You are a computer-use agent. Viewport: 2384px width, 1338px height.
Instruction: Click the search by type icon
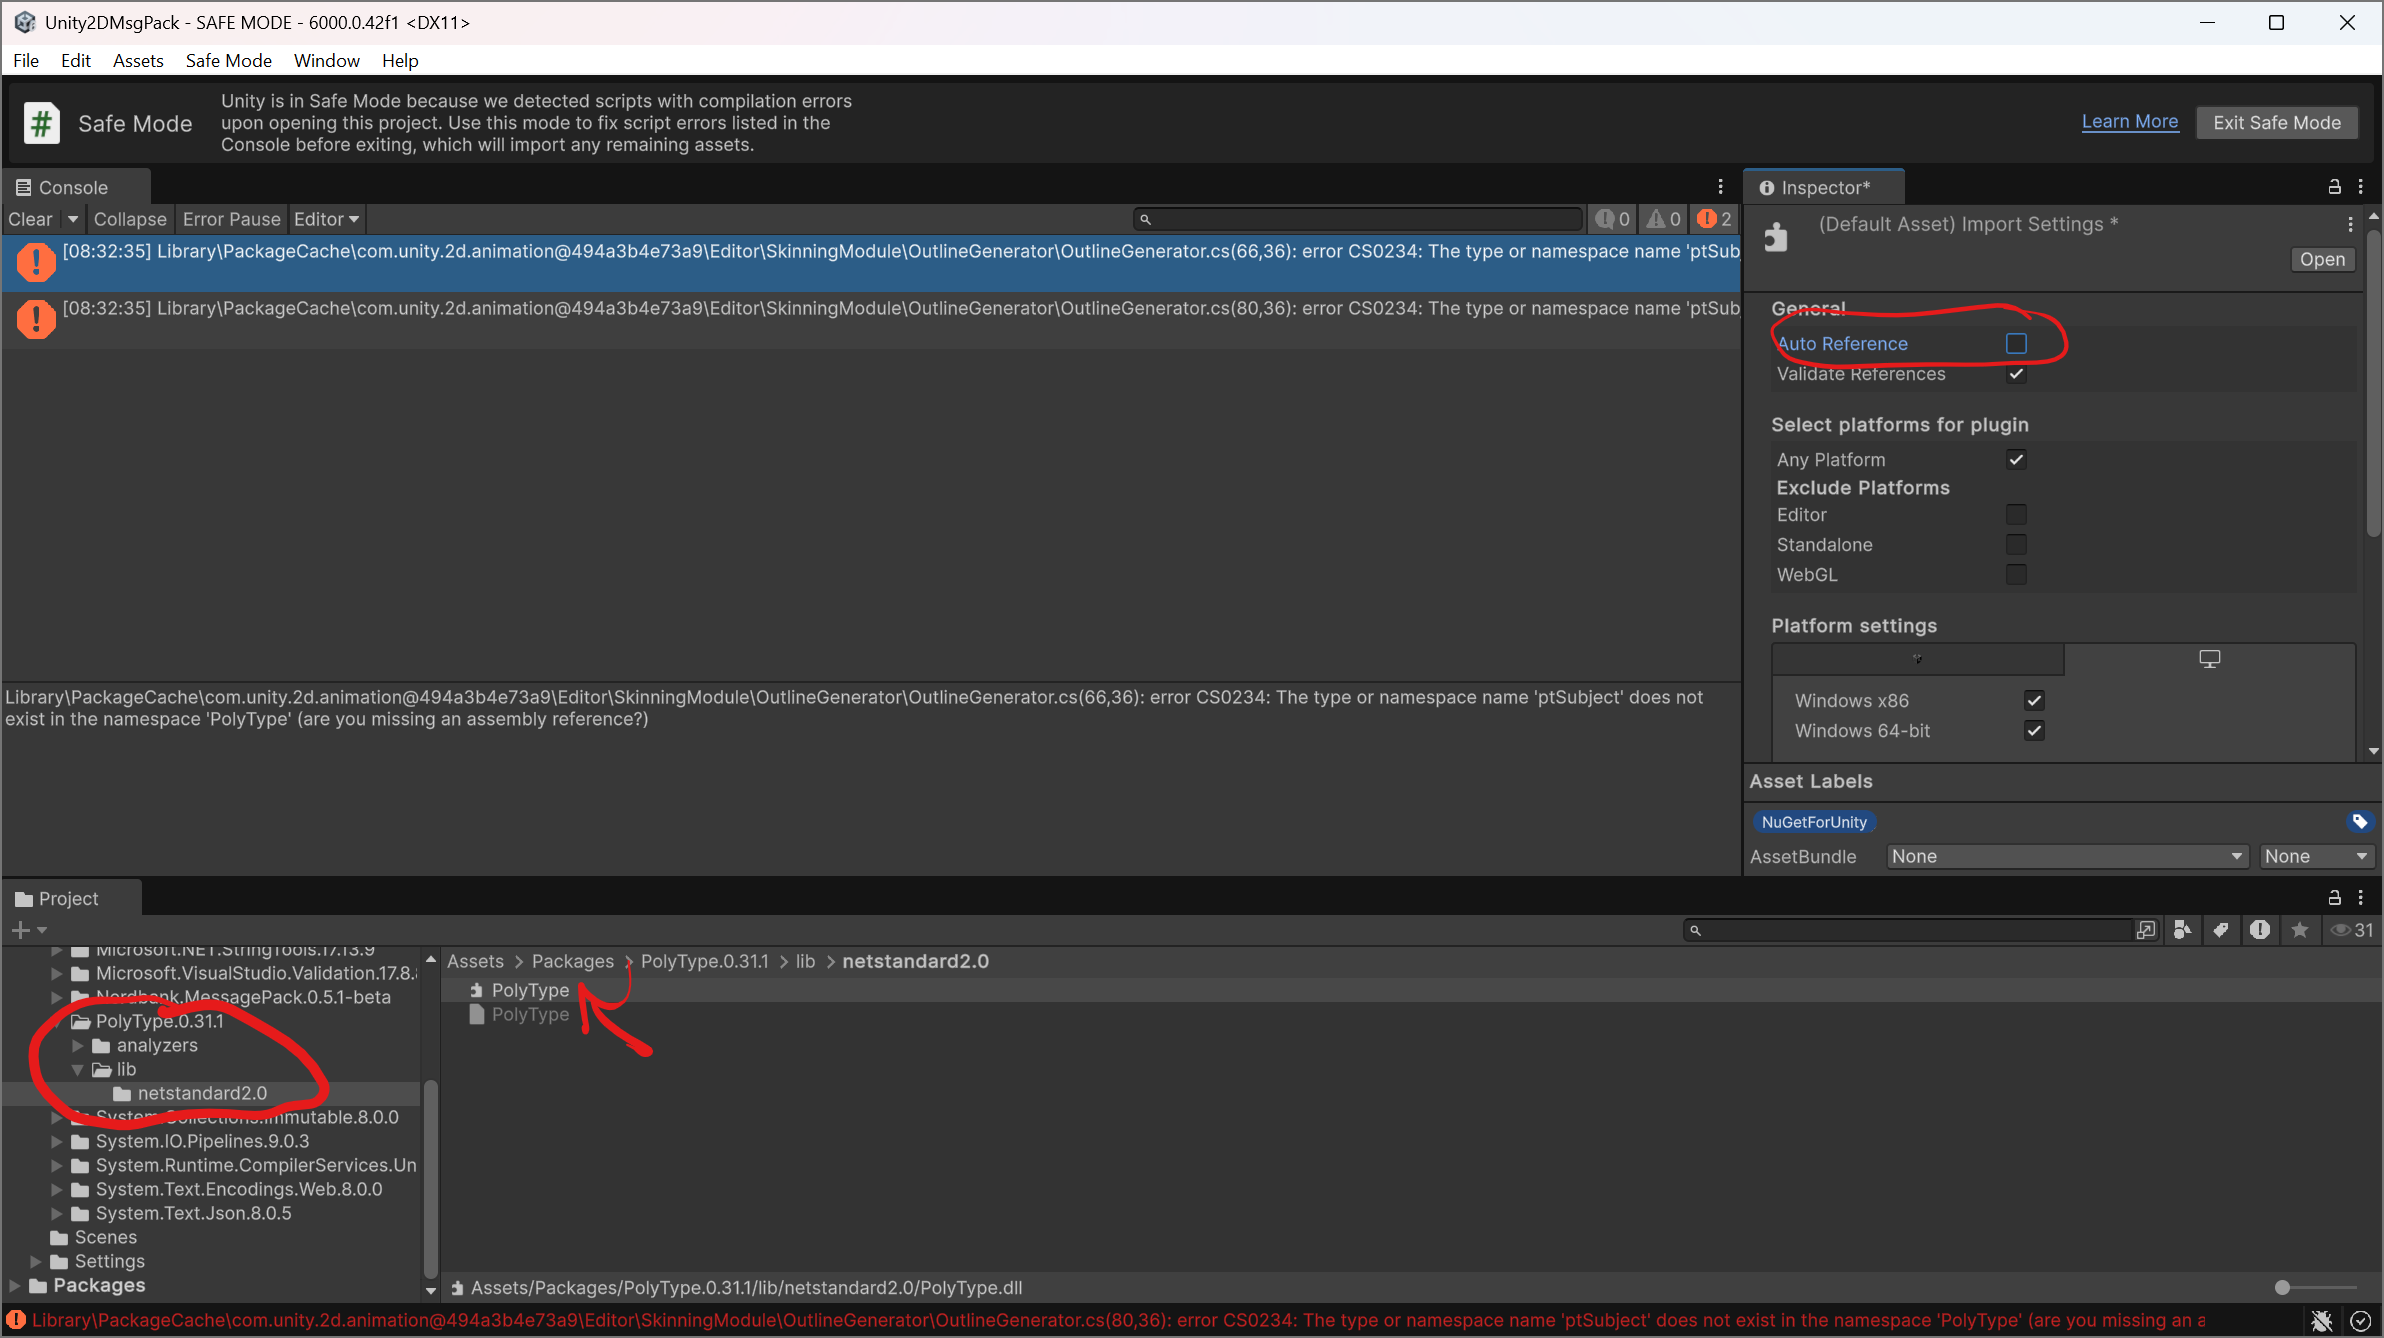coord(2182,930)
